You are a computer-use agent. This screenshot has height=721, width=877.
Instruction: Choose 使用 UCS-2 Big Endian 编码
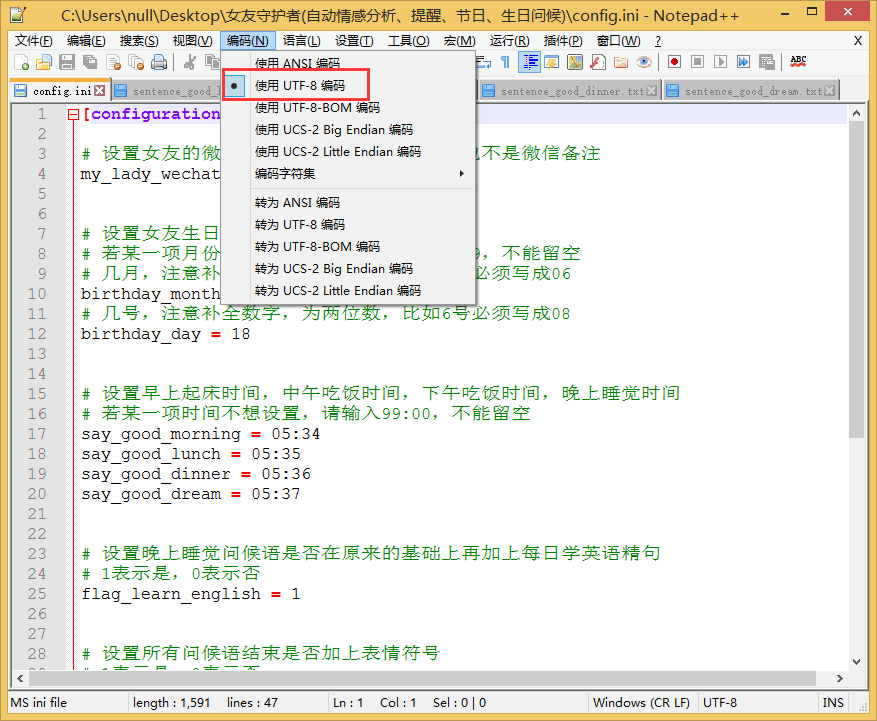point(333,129)
